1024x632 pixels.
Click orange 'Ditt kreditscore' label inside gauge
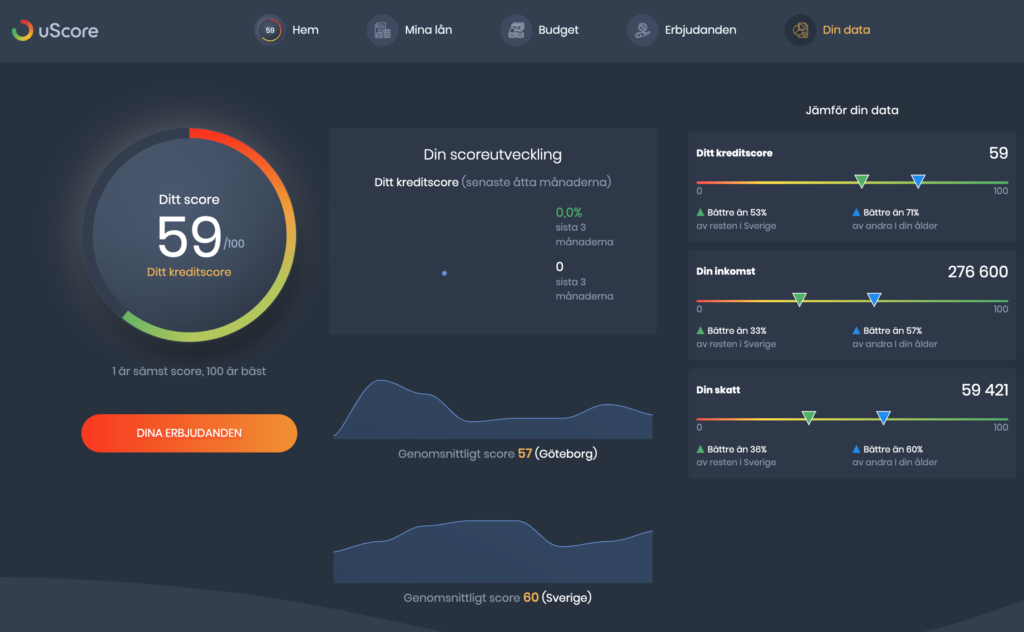(x=189, y=272)
